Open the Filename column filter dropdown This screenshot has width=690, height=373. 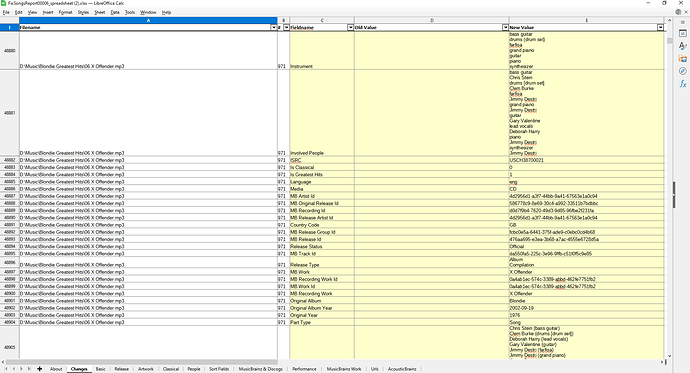[273, 27]
